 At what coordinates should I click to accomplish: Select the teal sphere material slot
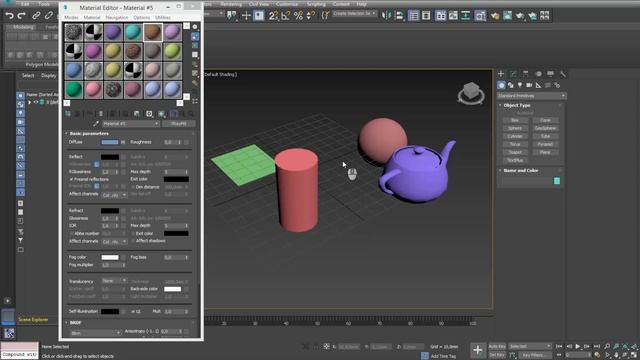point(133,32)
